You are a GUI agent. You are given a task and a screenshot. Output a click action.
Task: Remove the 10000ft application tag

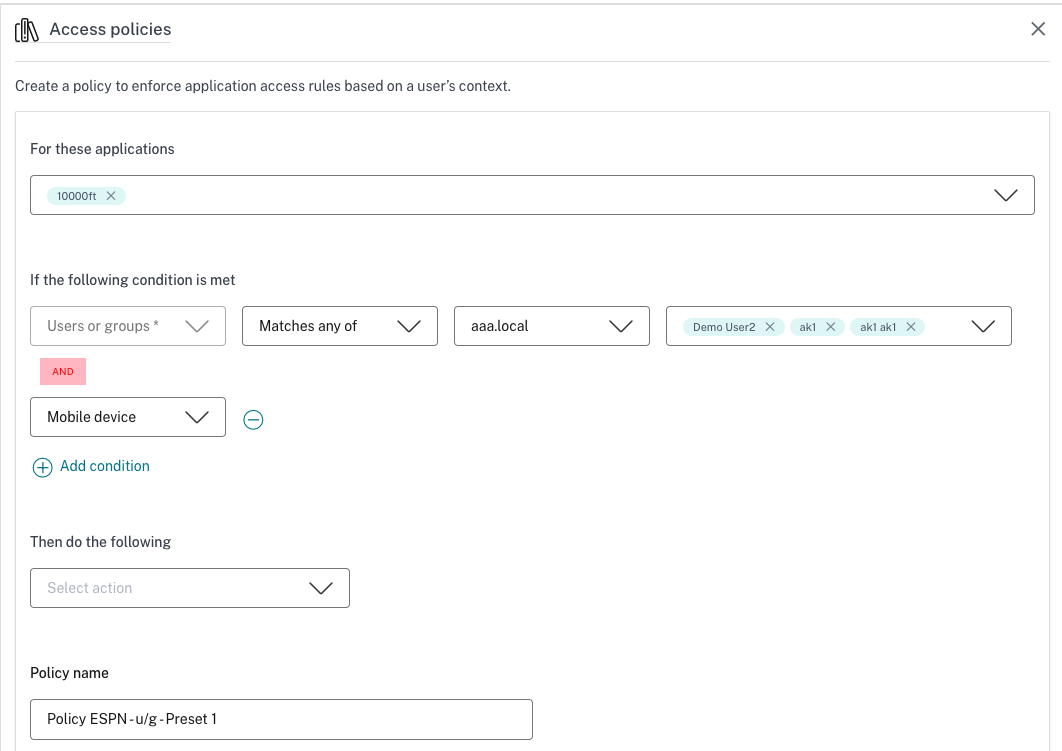[x=111, y=196]
